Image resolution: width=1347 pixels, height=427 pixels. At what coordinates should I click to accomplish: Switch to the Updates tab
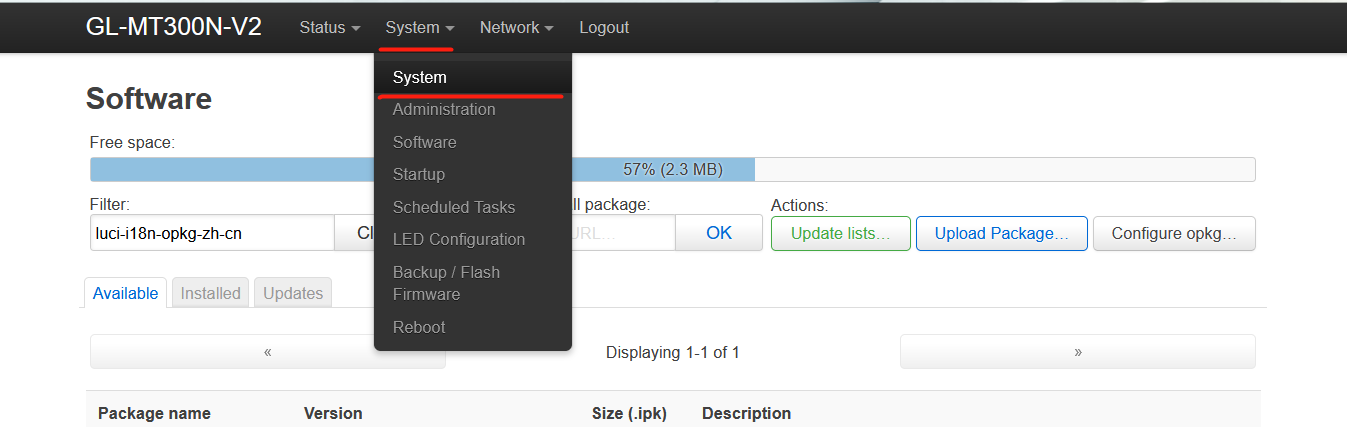[x=293, y=293]
